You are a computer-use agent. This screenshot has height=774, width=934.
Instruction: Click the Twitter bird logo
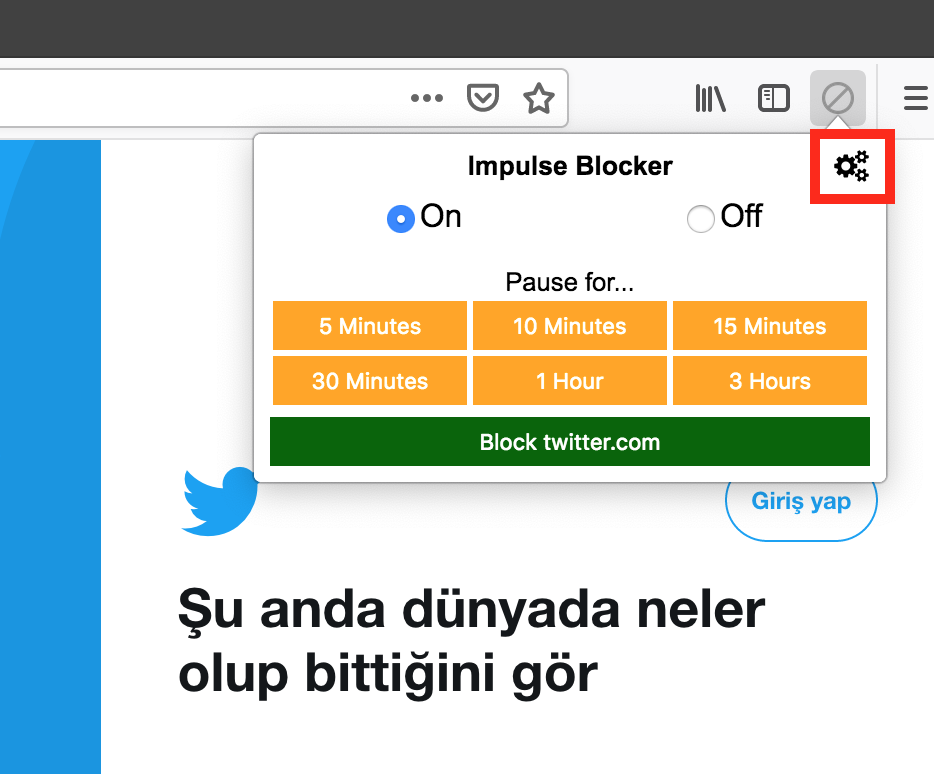219,501
